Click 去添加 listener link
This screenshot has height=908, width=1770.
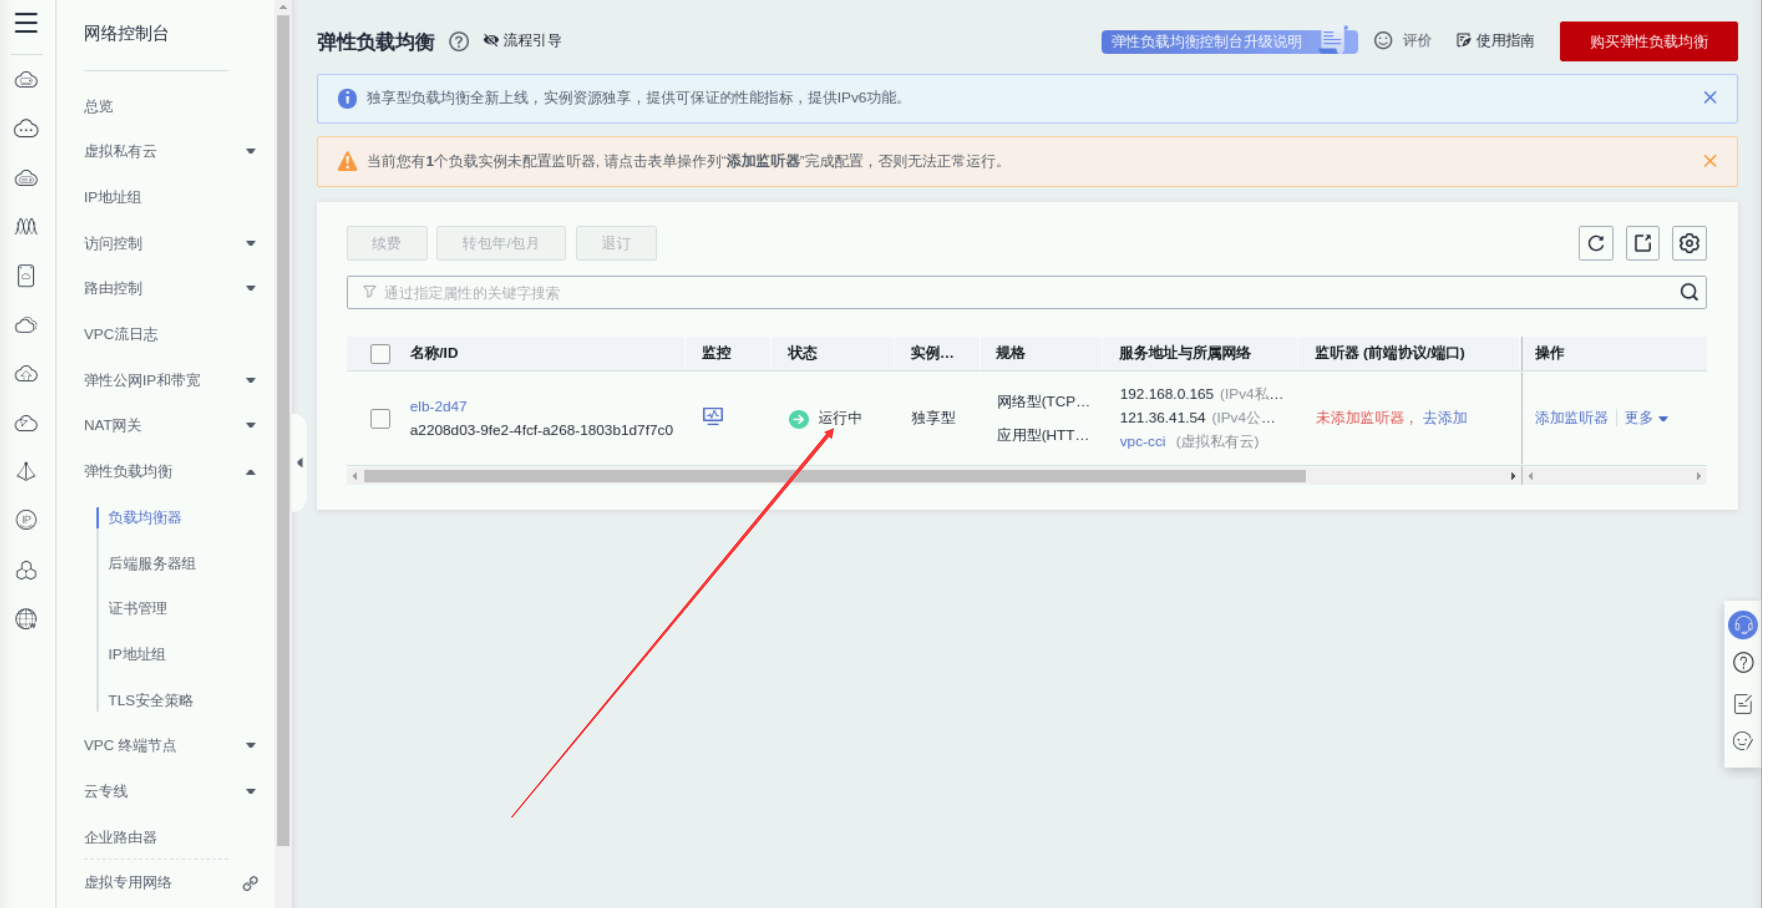[x=1445, y=418]
